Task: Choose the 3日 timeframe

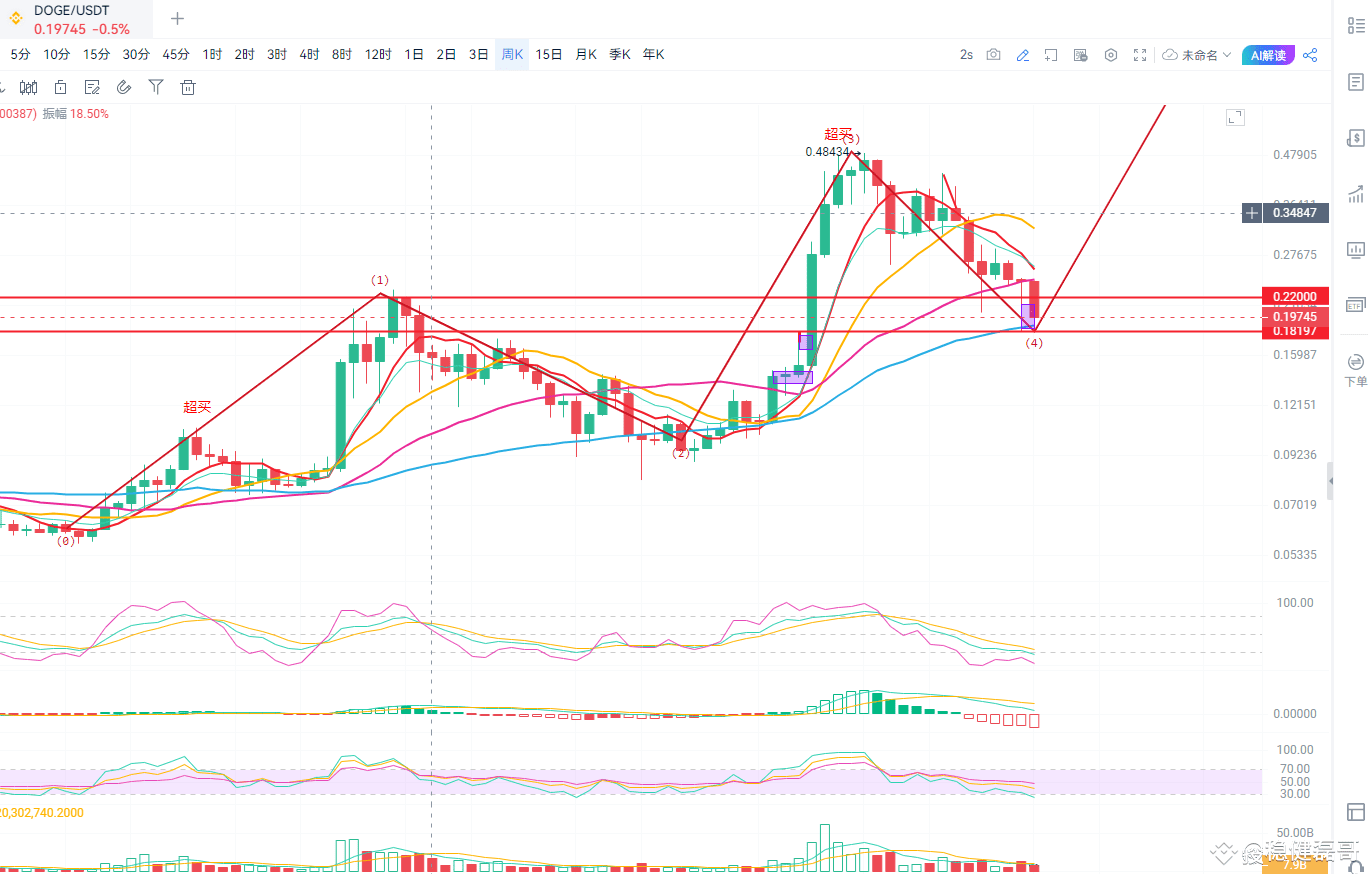Action: coord(478,55)
